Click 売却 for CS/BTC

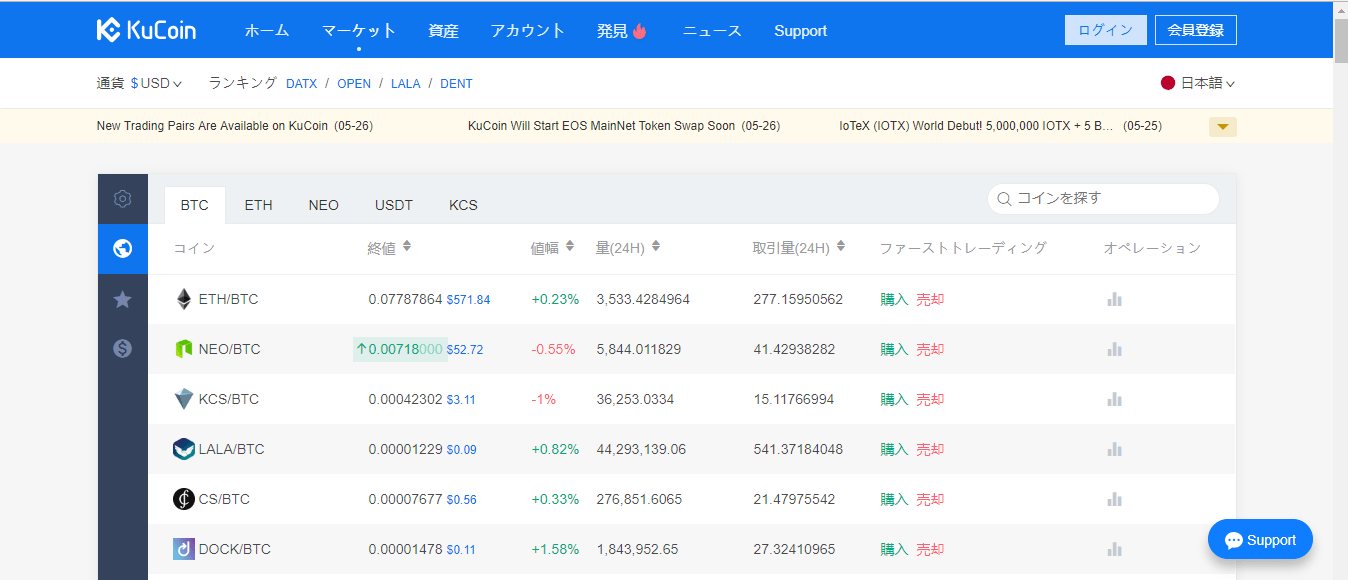coord(930,499)
